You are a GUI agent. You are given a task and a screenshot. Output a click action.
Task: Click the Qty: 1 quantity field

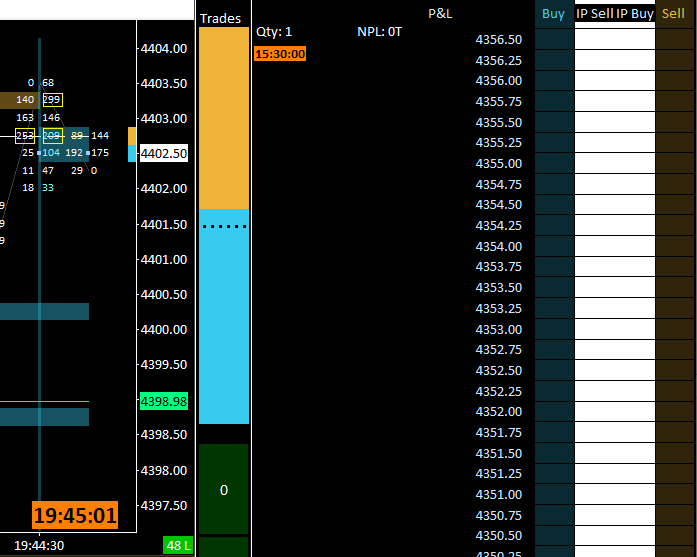pos(274,32)
